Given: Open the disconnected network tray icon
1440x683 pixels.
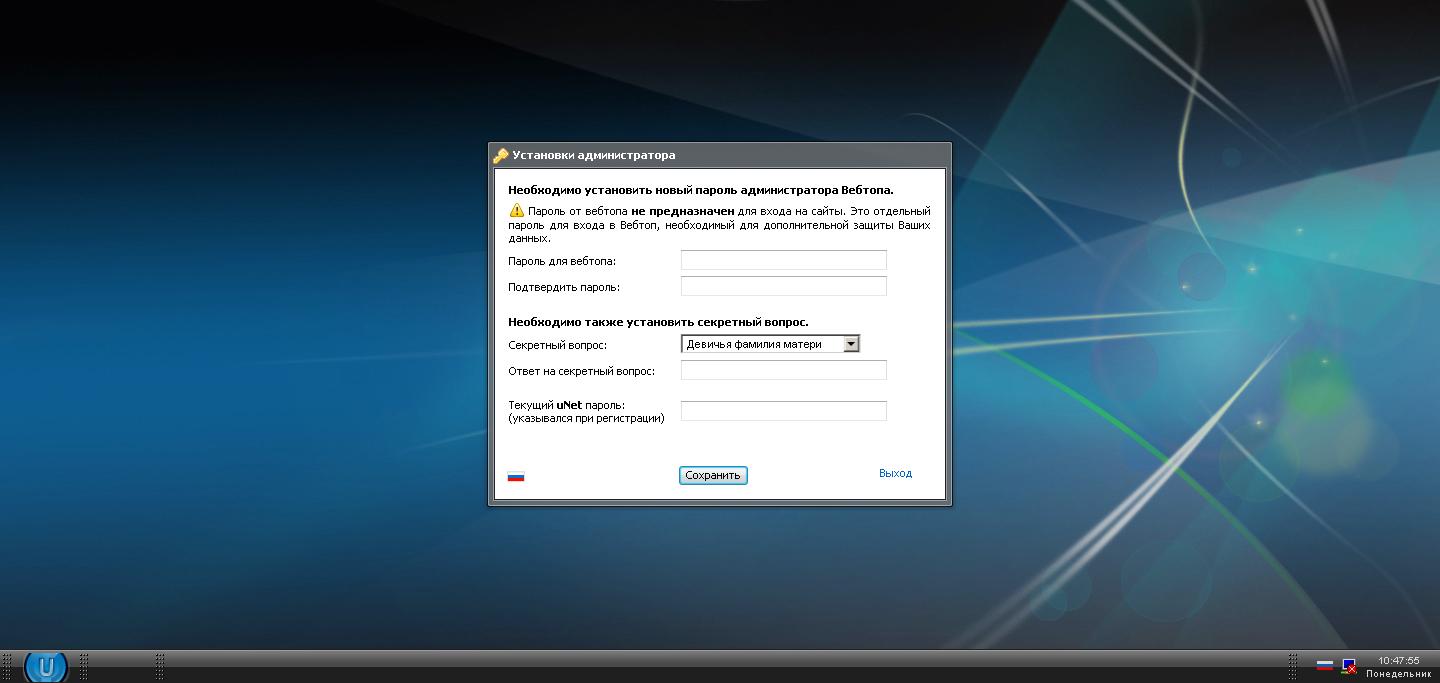Looking at the screenshot, I should pyautogui.click(x=1349, y=666).
